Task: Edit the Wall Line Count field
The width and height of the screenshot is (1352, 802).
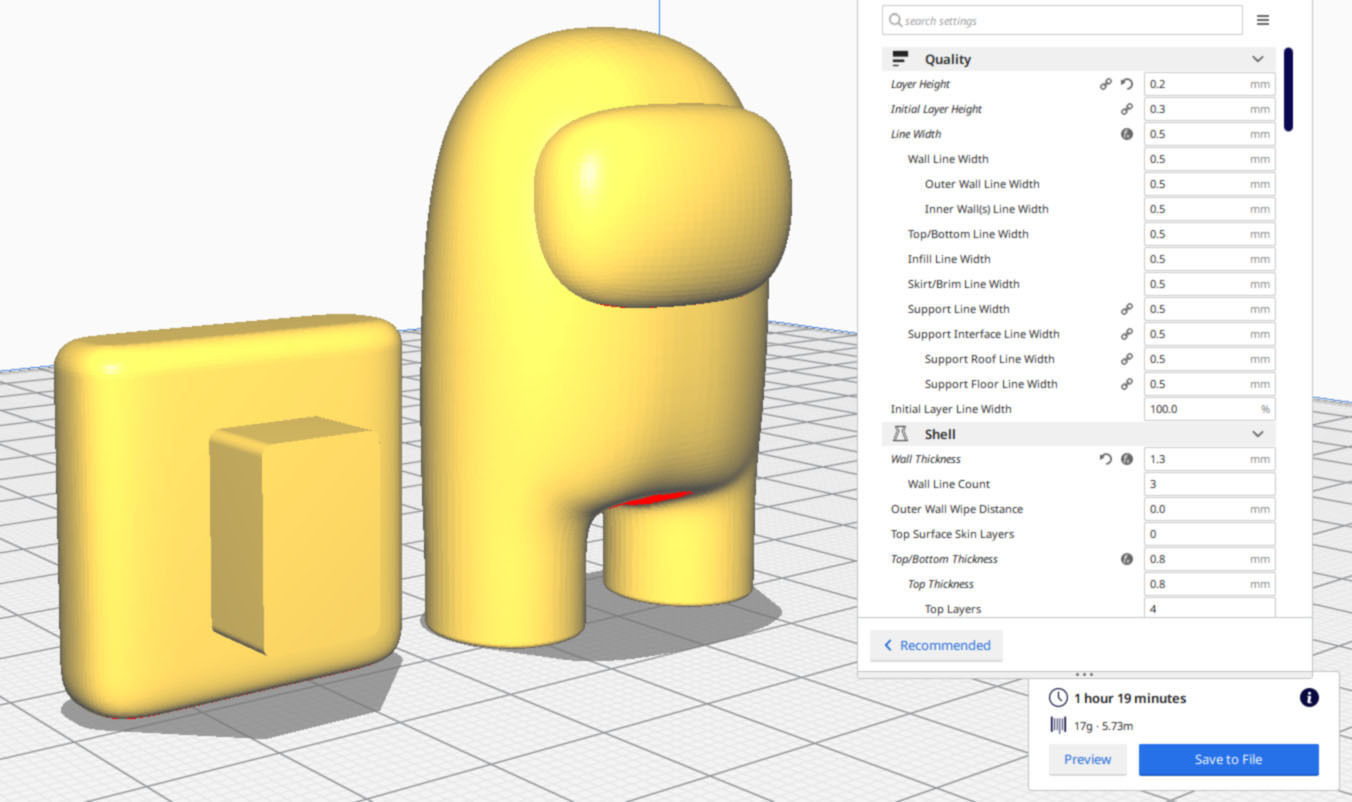Action: (x=1209, y=484)
